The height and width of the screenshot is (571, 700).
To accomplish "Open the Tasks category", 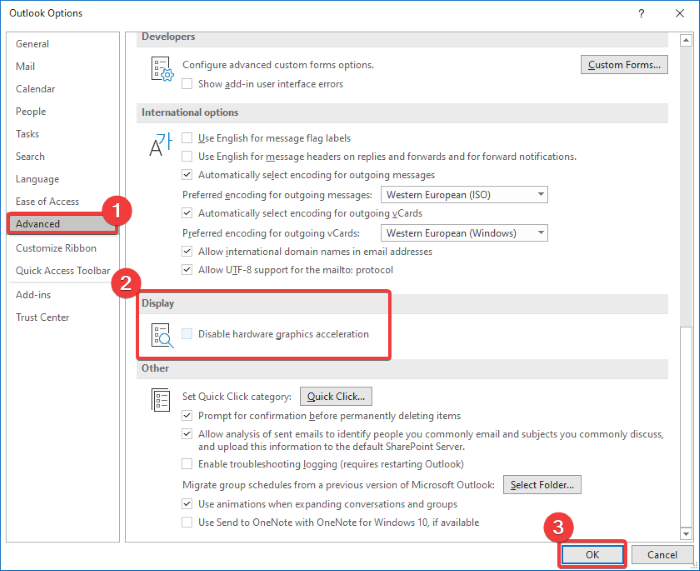I will (63, 134).
